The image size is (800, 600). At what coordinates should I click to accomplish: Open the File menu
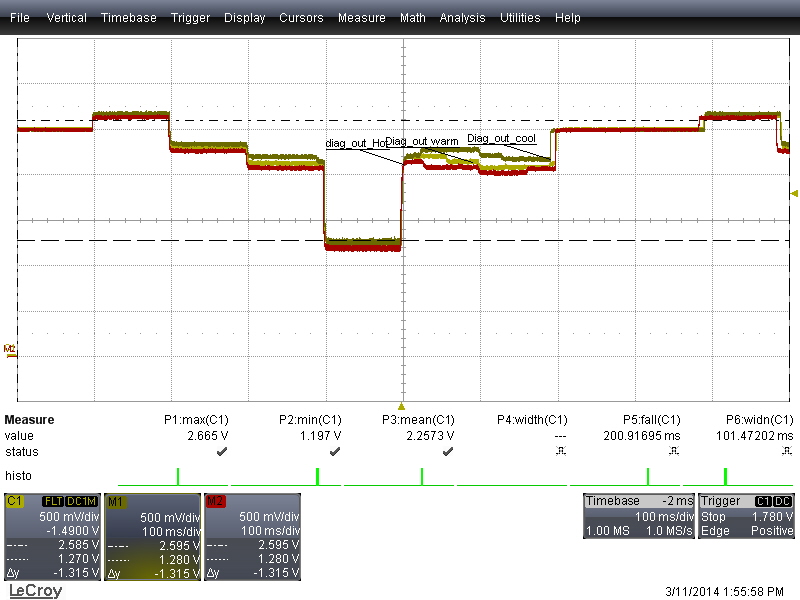coord(20,18)
